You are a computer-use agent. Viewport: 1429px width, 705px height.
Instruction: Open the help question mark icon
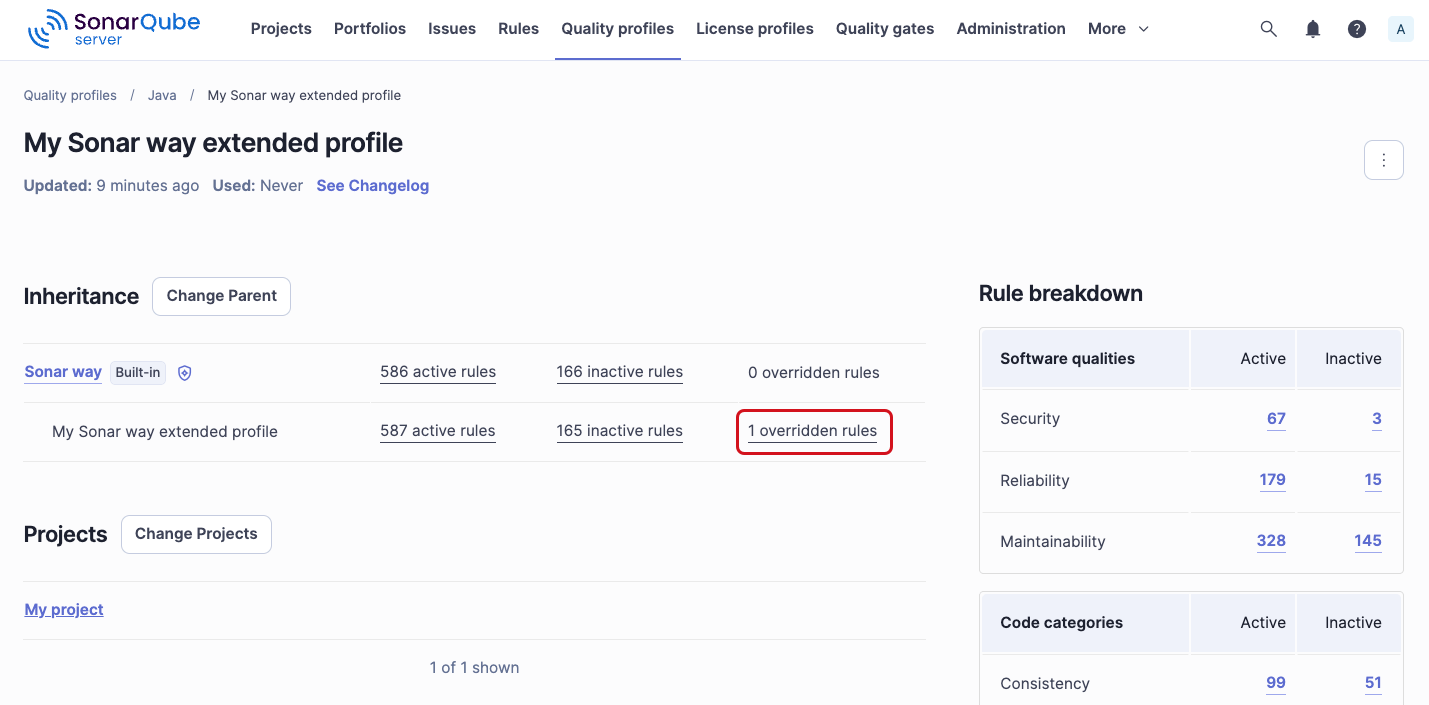[x=1357, y=29]
